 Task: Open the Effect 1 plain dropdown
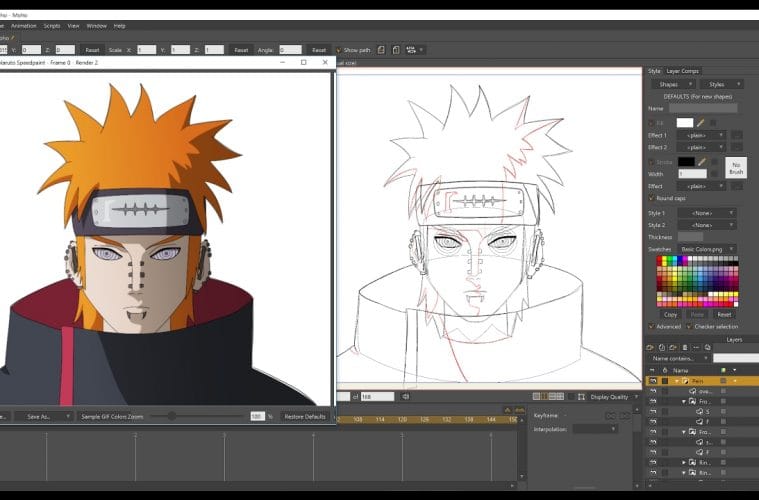coord(701,134)
